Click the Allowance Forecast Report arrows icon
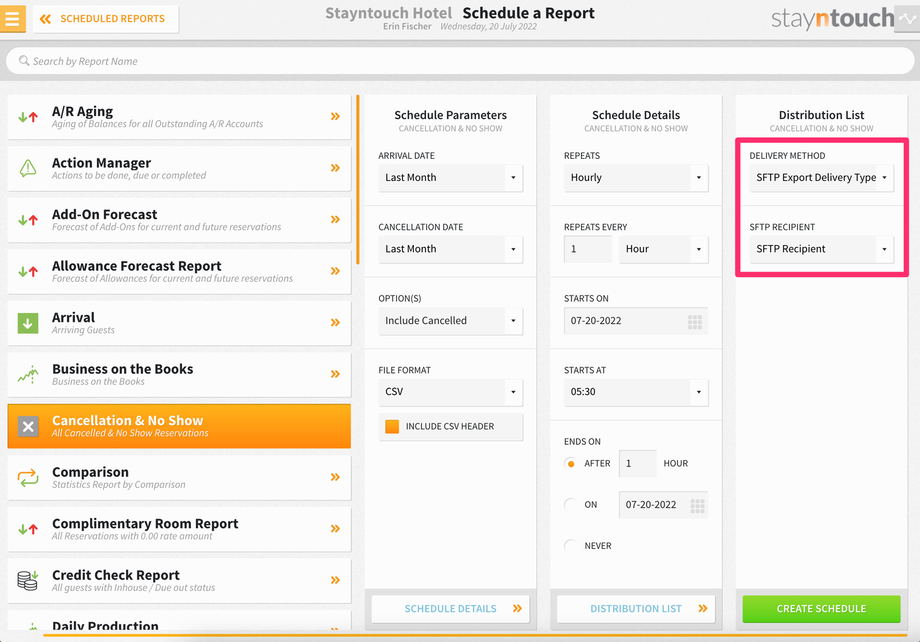The width and height of the screenshot is (920, 642). [x=28, y=271]
